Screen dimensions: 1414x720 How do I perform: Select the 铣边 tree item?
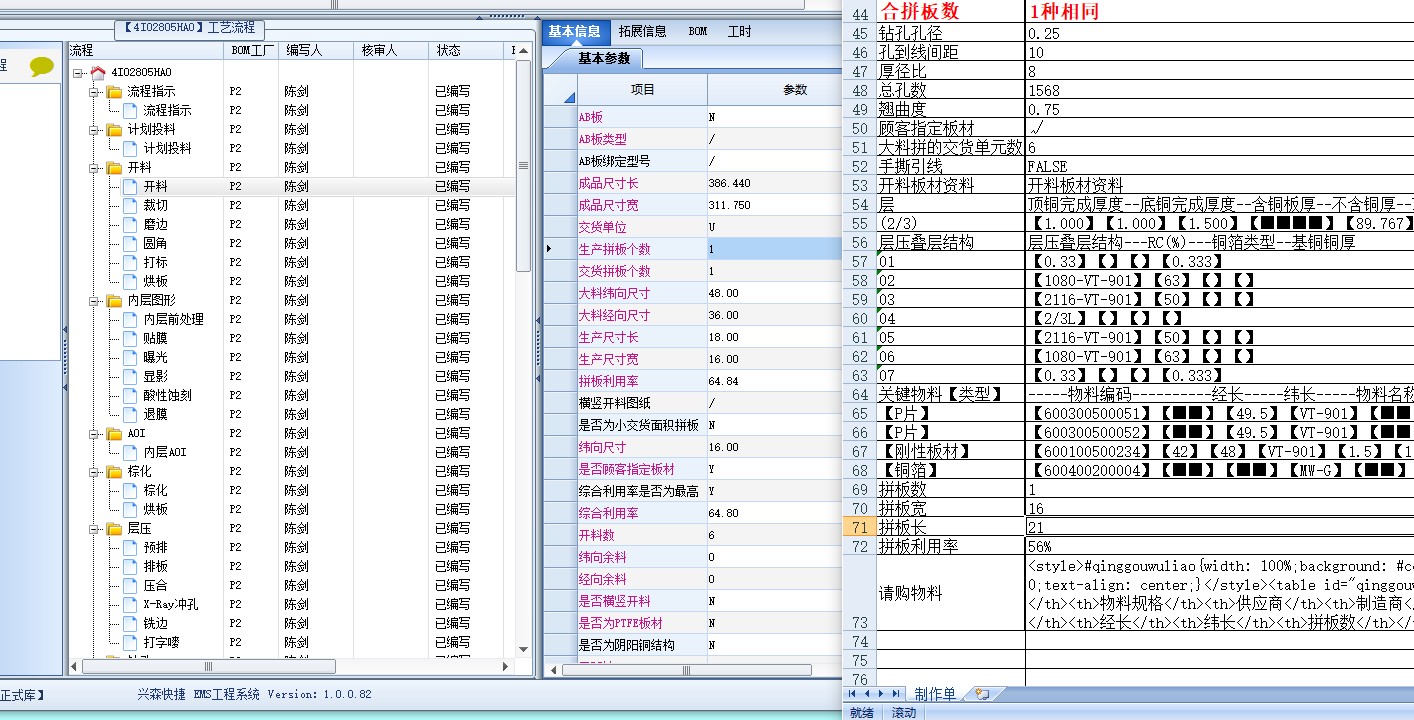155,623
